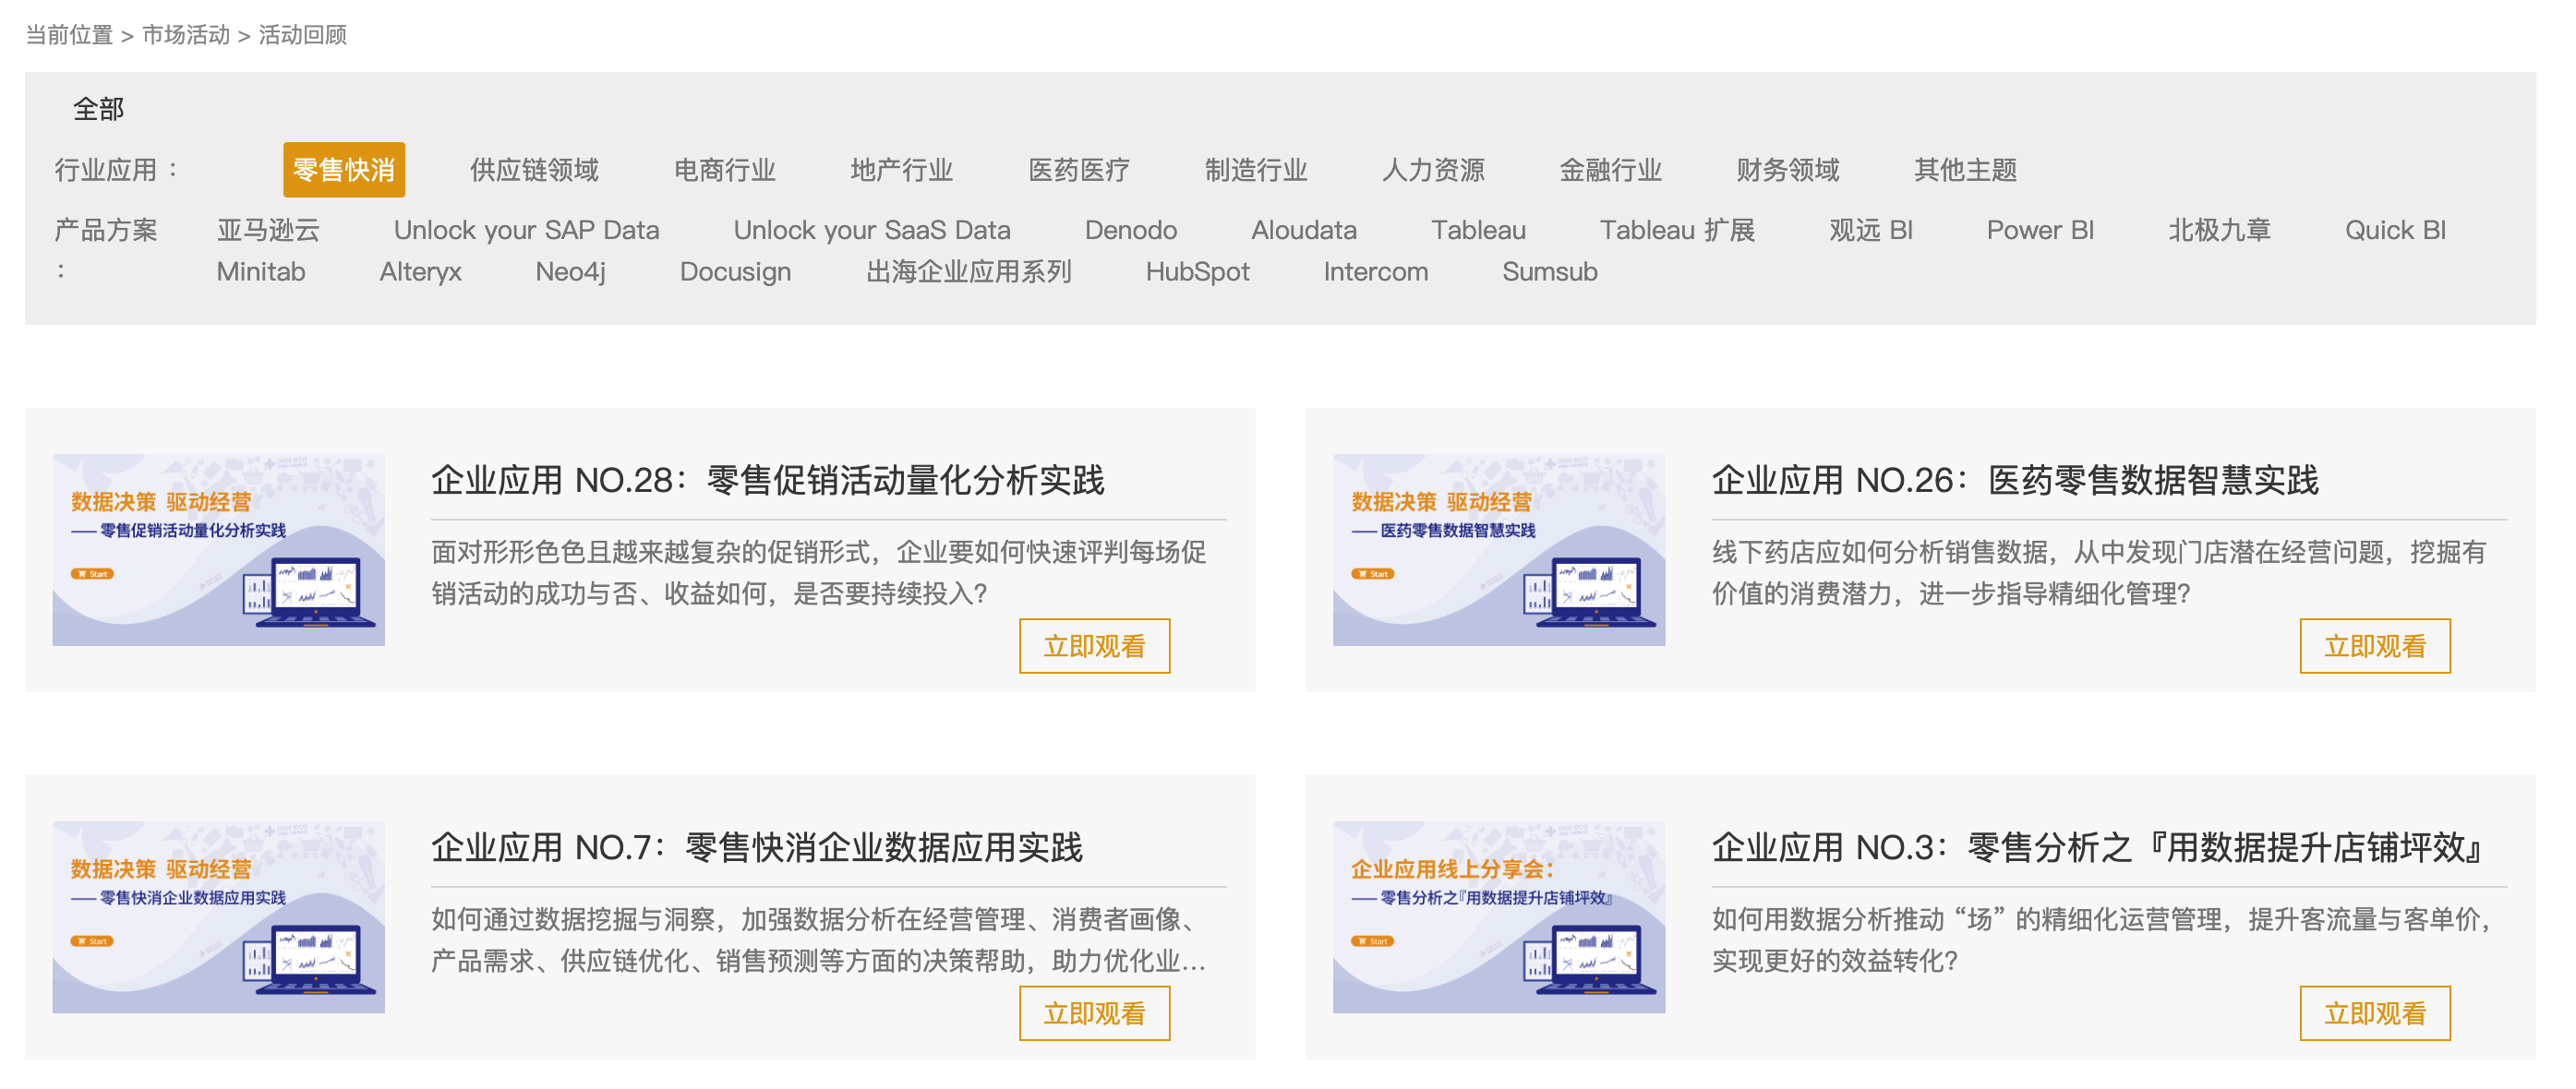Screen dimensions: 2576x1089
Task: Choose the Alteryx product tag
Action: pos(421,271)
